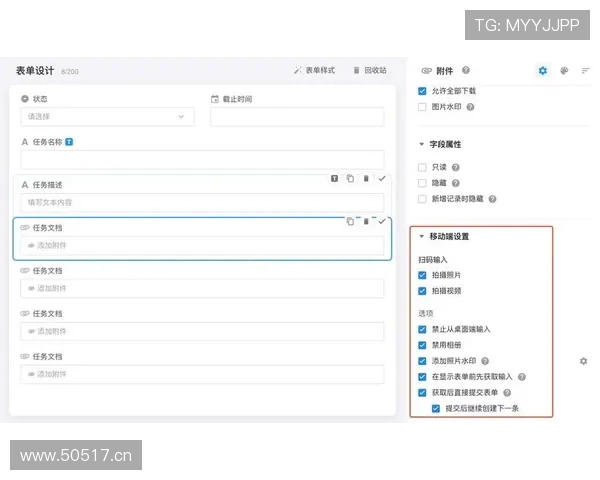Open the 状态 请选择 dropdown
The width and height of the screenshot is (600, 480).
pyautogui.click(x=107, y=117)
